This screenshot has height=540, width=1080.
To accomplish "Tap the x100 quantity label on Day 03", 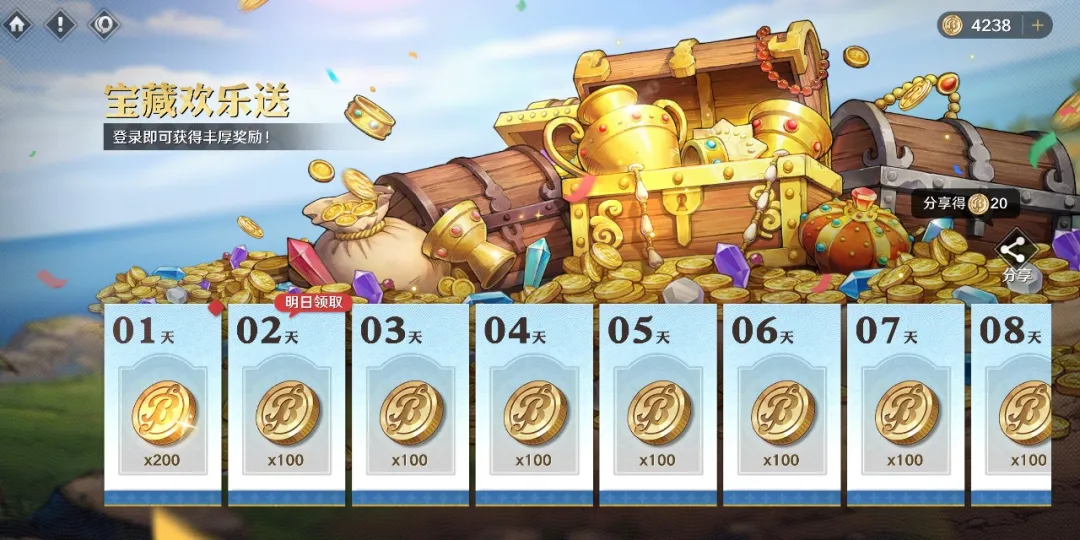I will [x=410, y=459].
